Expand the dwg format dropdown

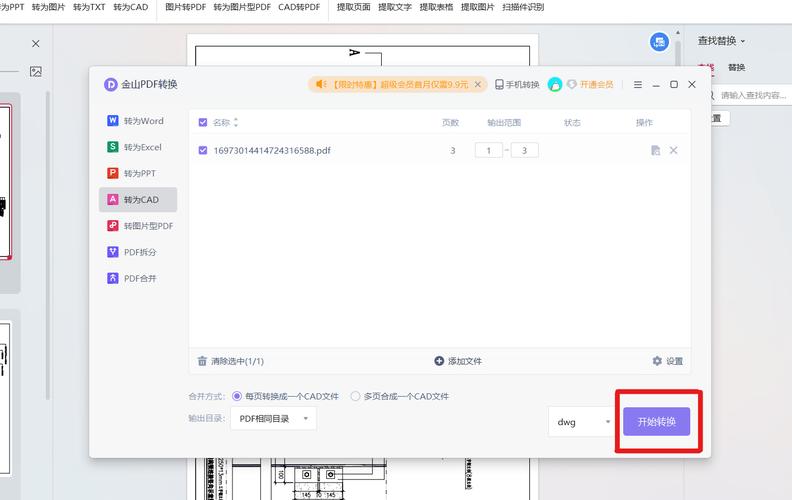(581, 422)
